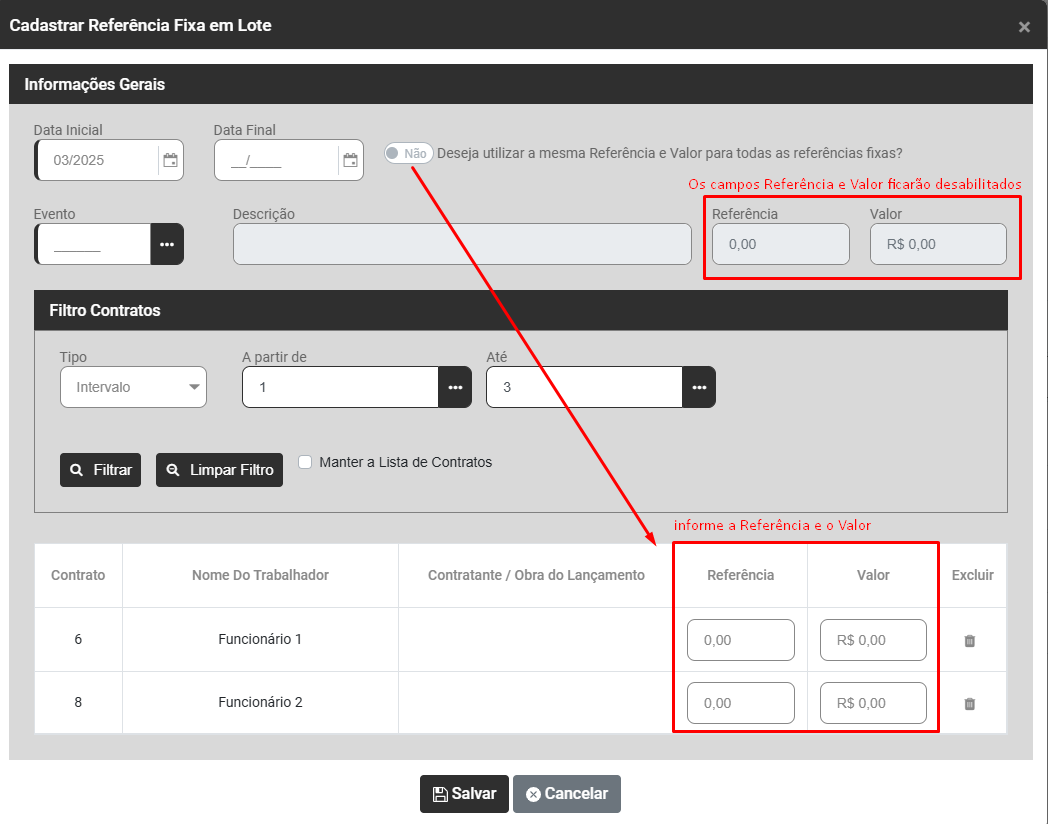The image size is (1048, 824).
Task: Save the form with Salvar
Action: click(464, 794)
